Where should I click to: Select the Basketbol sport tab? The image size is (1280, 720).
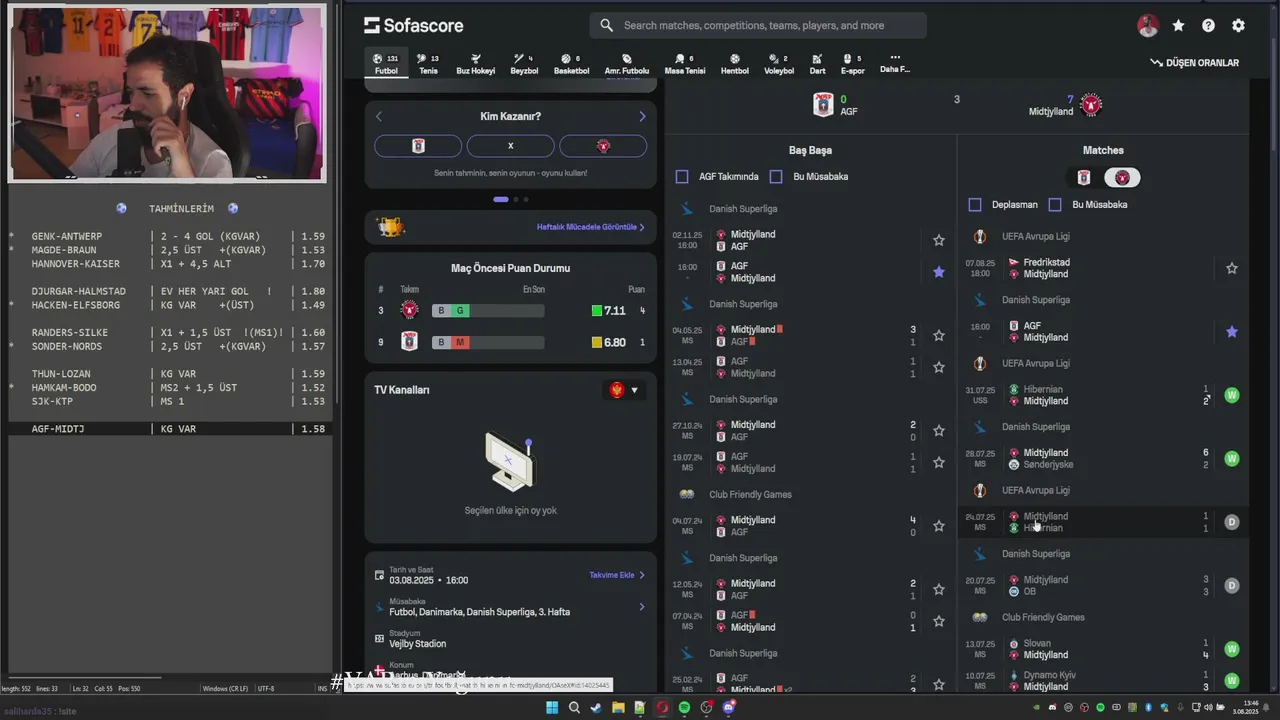click(571, 64)
